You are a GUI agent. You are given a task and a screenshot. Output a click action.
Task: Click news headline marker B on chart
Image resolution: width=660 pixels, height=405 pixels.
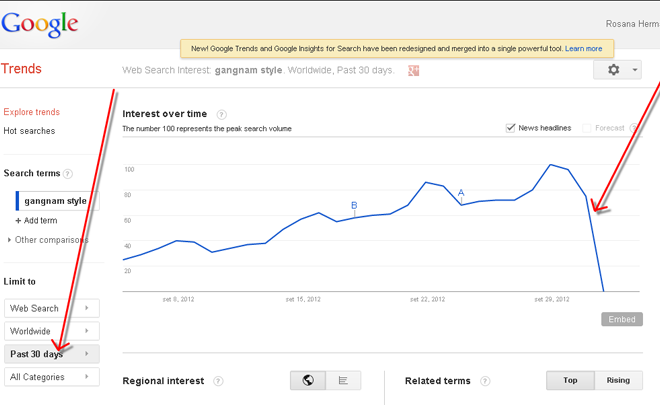(x=354, y=205)
